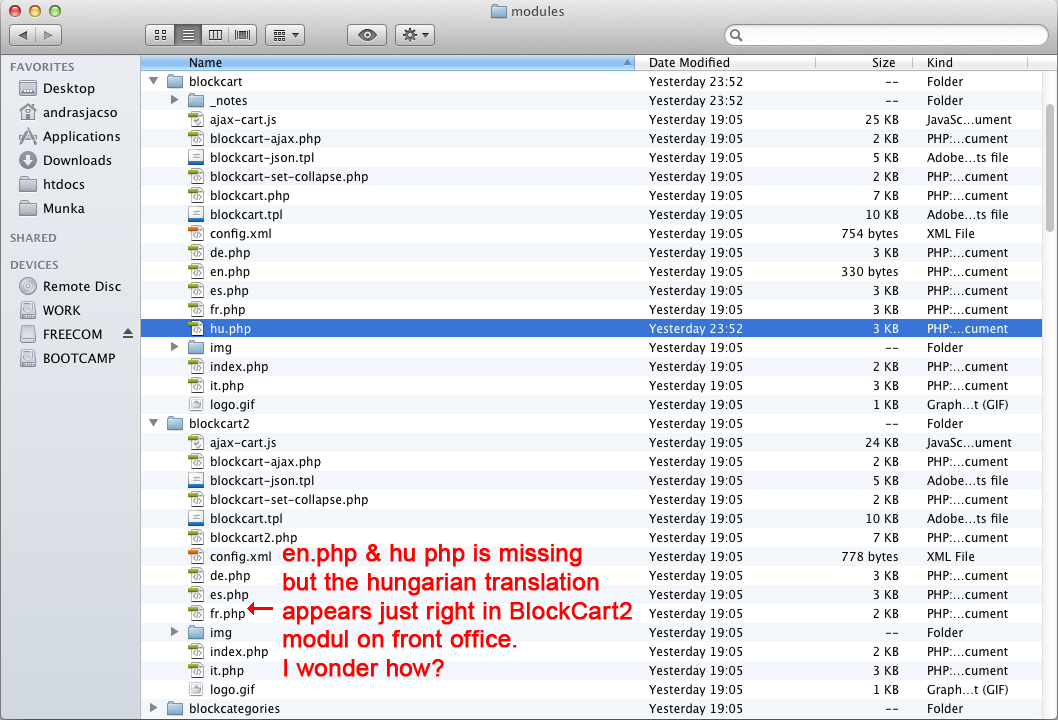This screenshot has width=1058, height=720.
Task: Click the vertical scrollbar thumb
Action: 1049,168
